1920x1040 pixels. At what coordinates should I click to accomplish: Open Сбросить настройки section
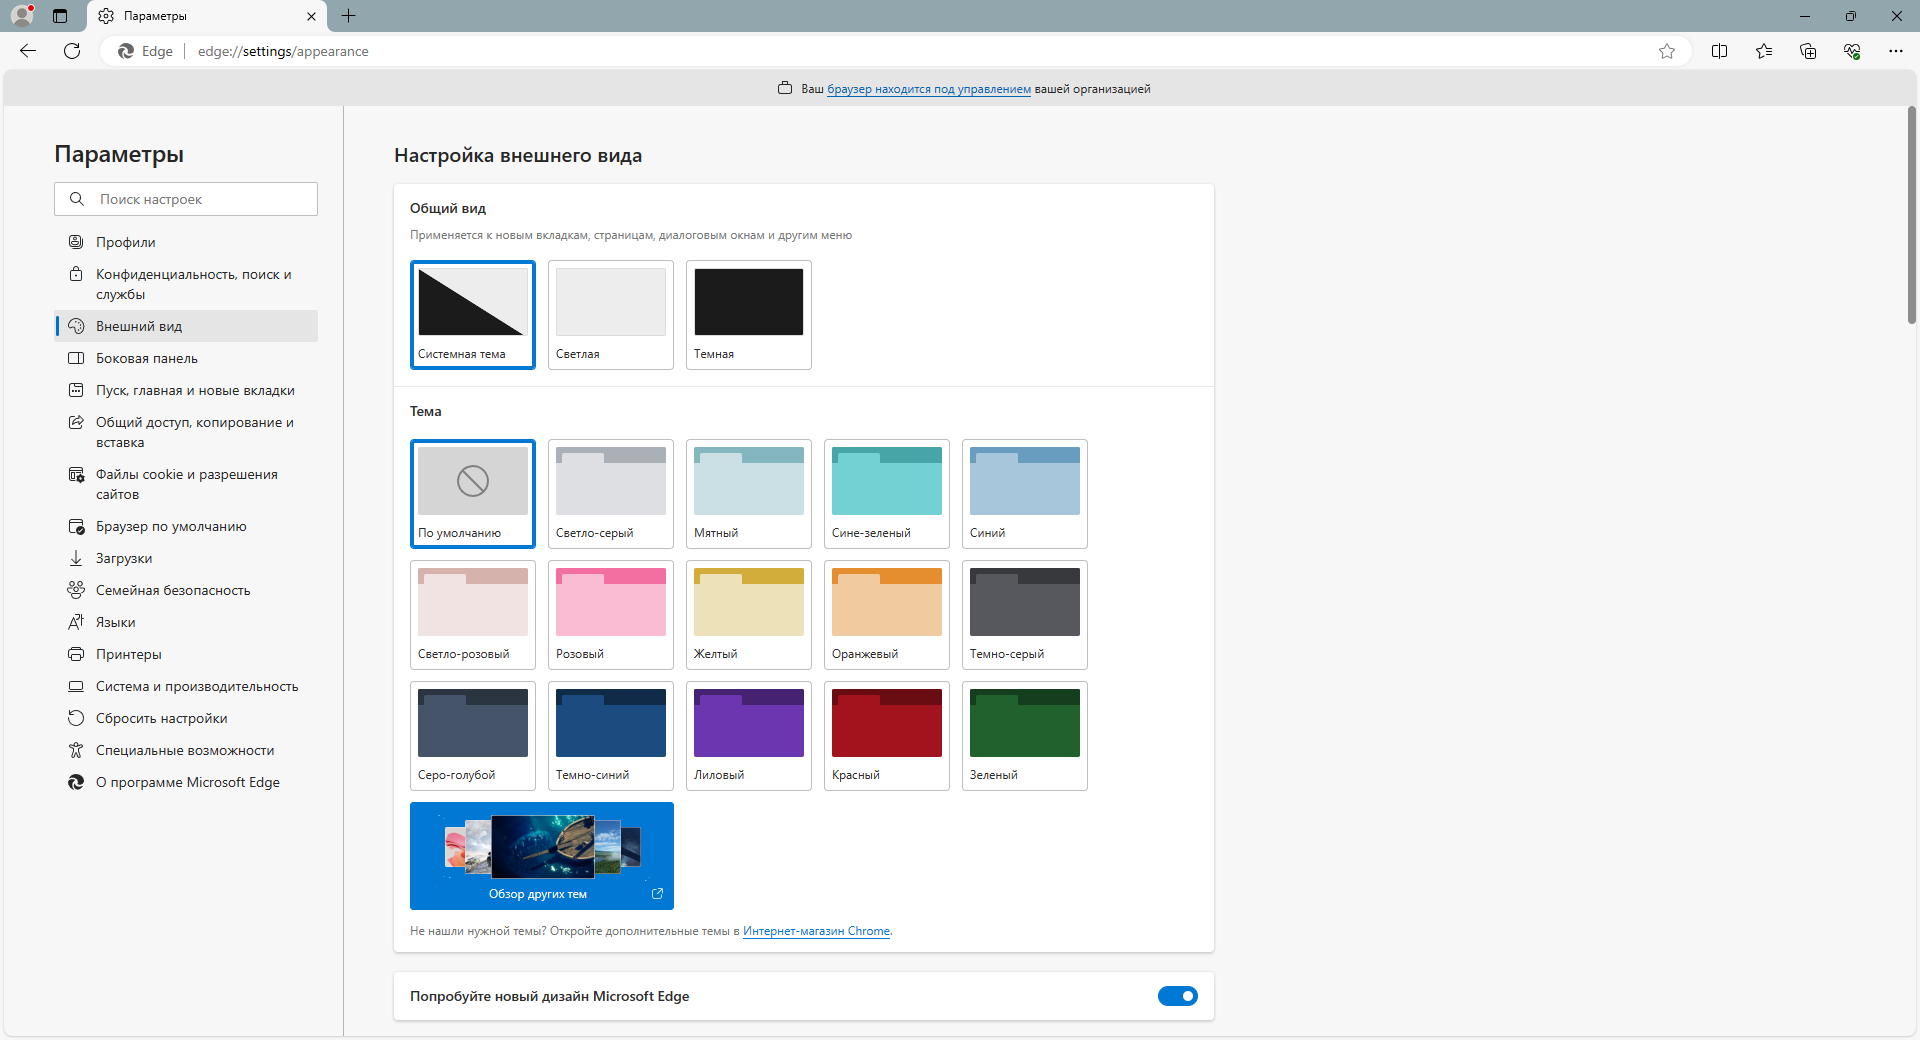pos(186,718)
